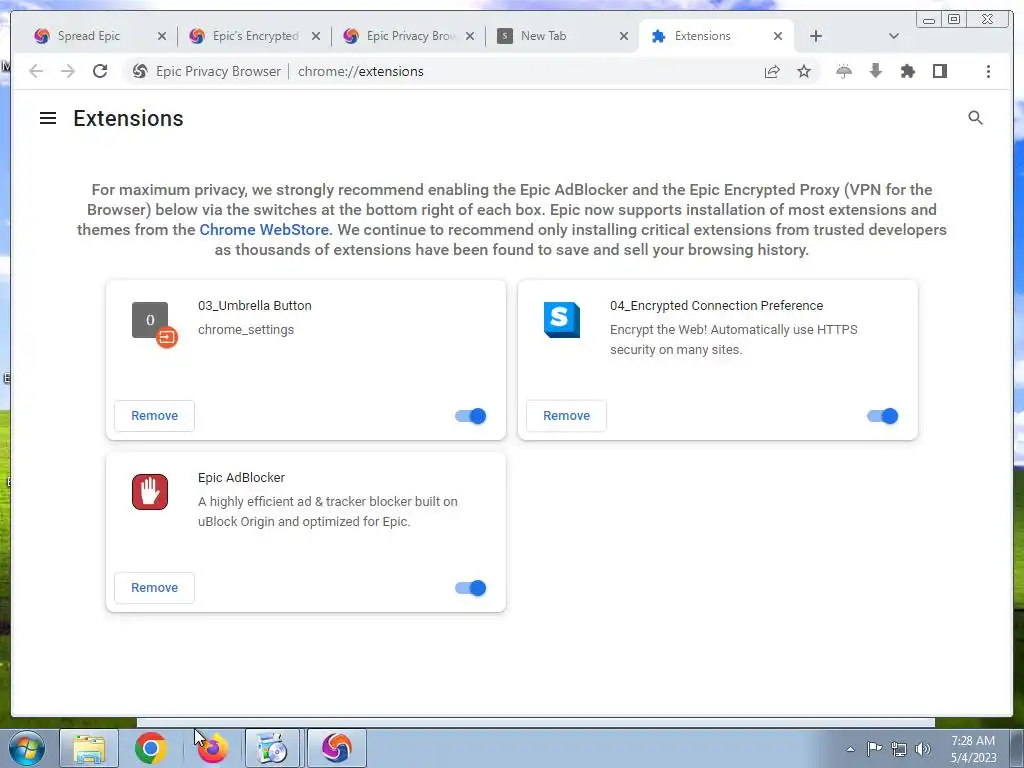This screenshot has height=768, width=1024.
Task: Click the horizontal scrollbar at window bottom
Action: click(x=536, y=722)
